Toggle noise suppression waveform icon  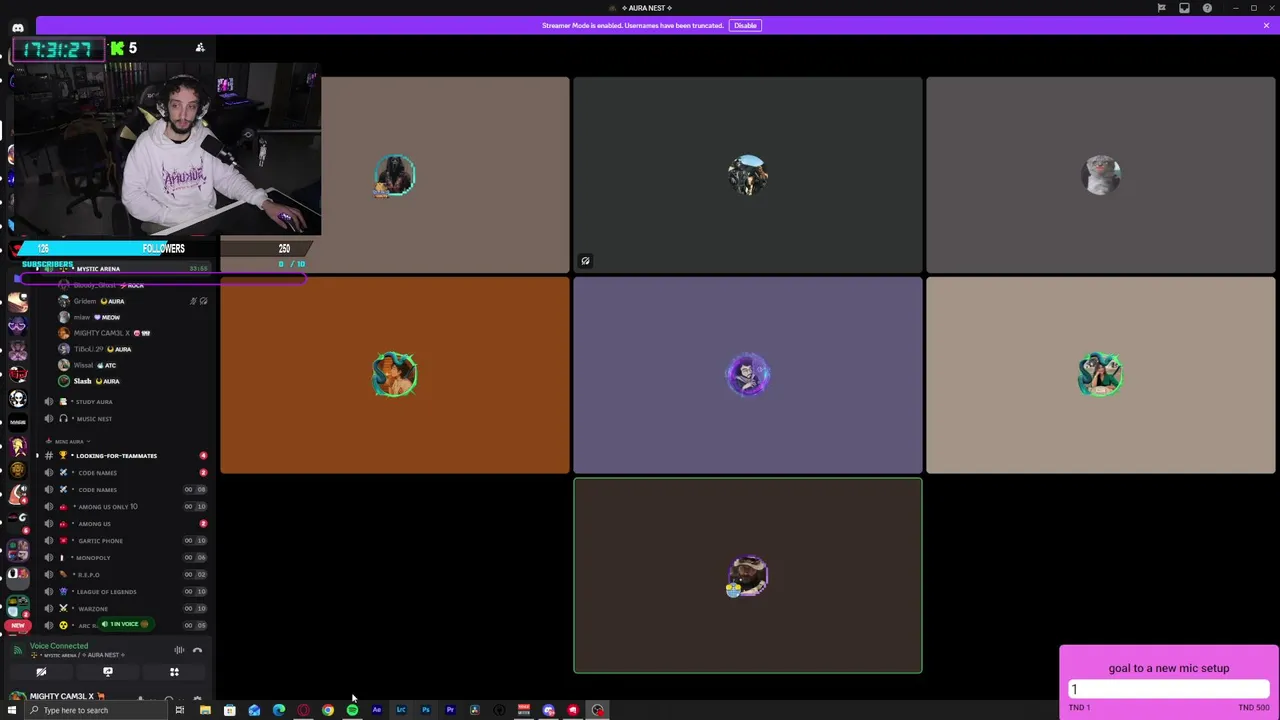point(179,650)
